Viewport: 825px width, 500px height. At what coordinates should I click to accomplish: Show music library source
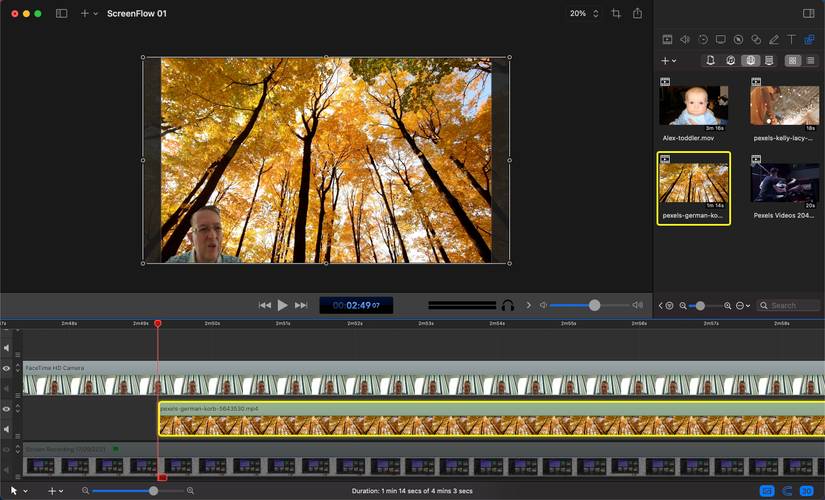730,61
